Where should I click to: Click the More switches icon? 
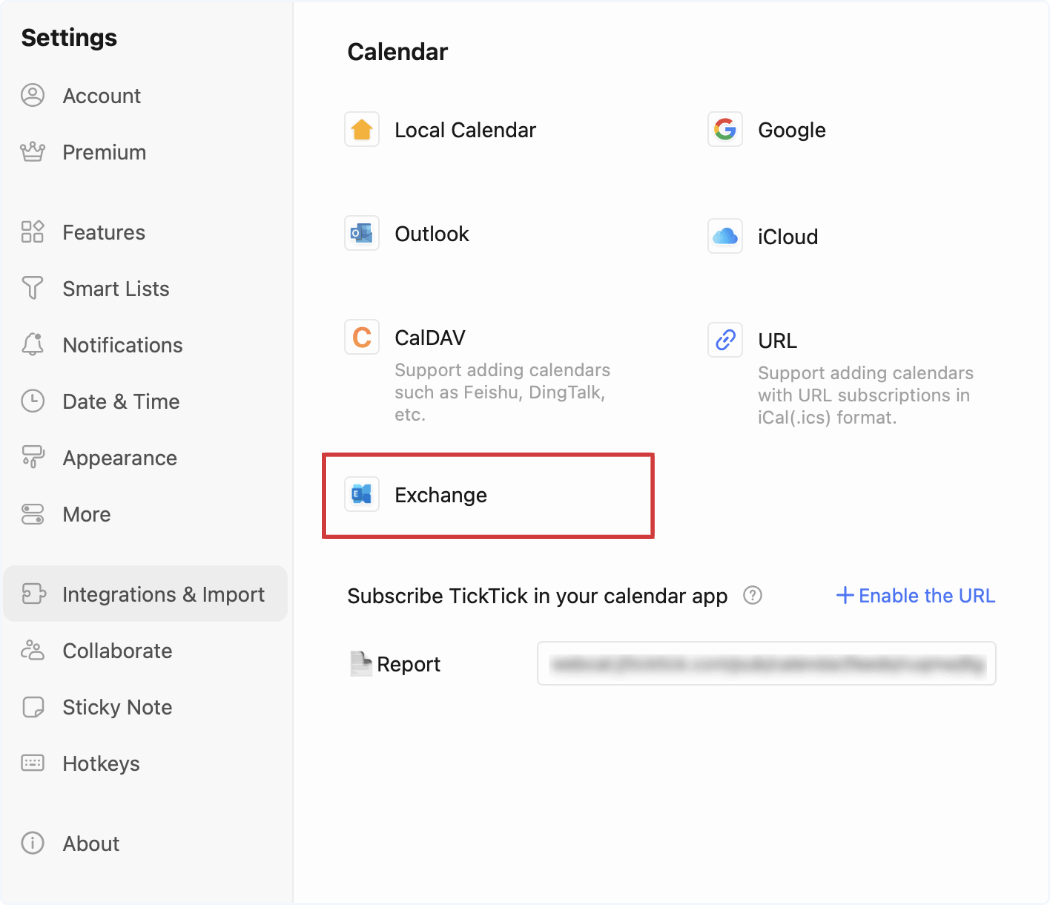(33, 514)
